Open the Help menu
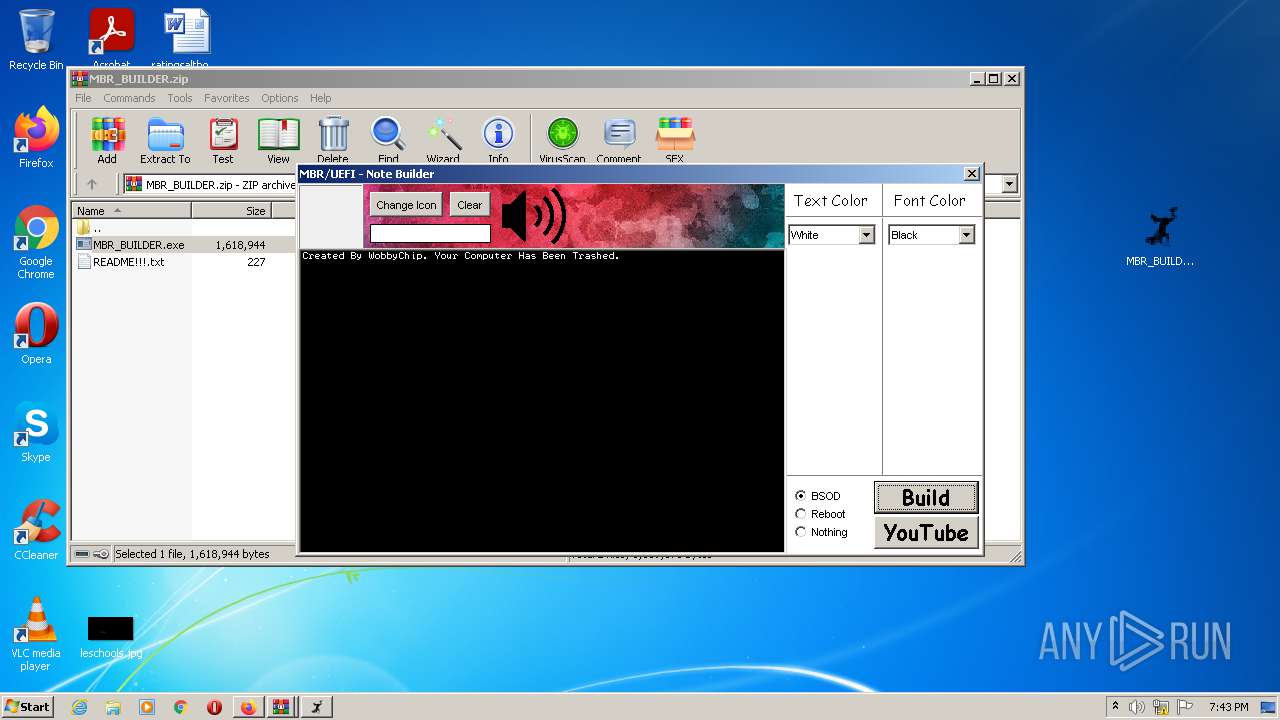Screen dimensions: 1280x720 pyautogui.click(x=320, y=98)
